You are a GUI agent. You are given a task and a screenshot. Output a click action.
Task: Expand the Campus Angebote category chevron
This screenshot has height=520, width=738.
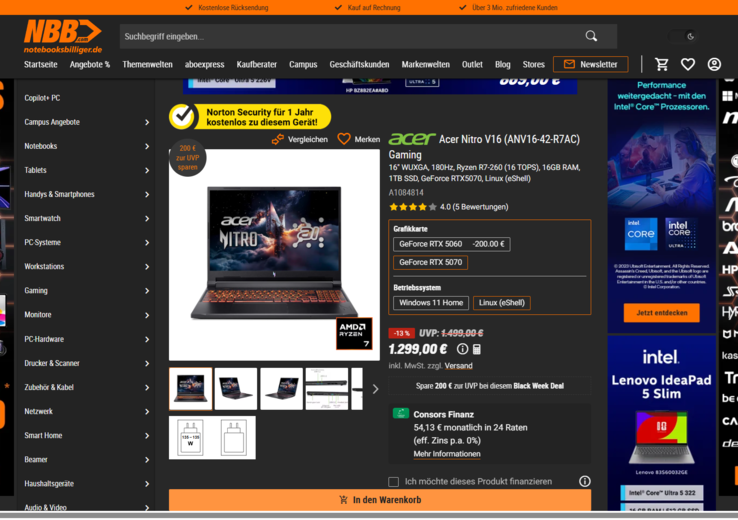pos(147,122)
